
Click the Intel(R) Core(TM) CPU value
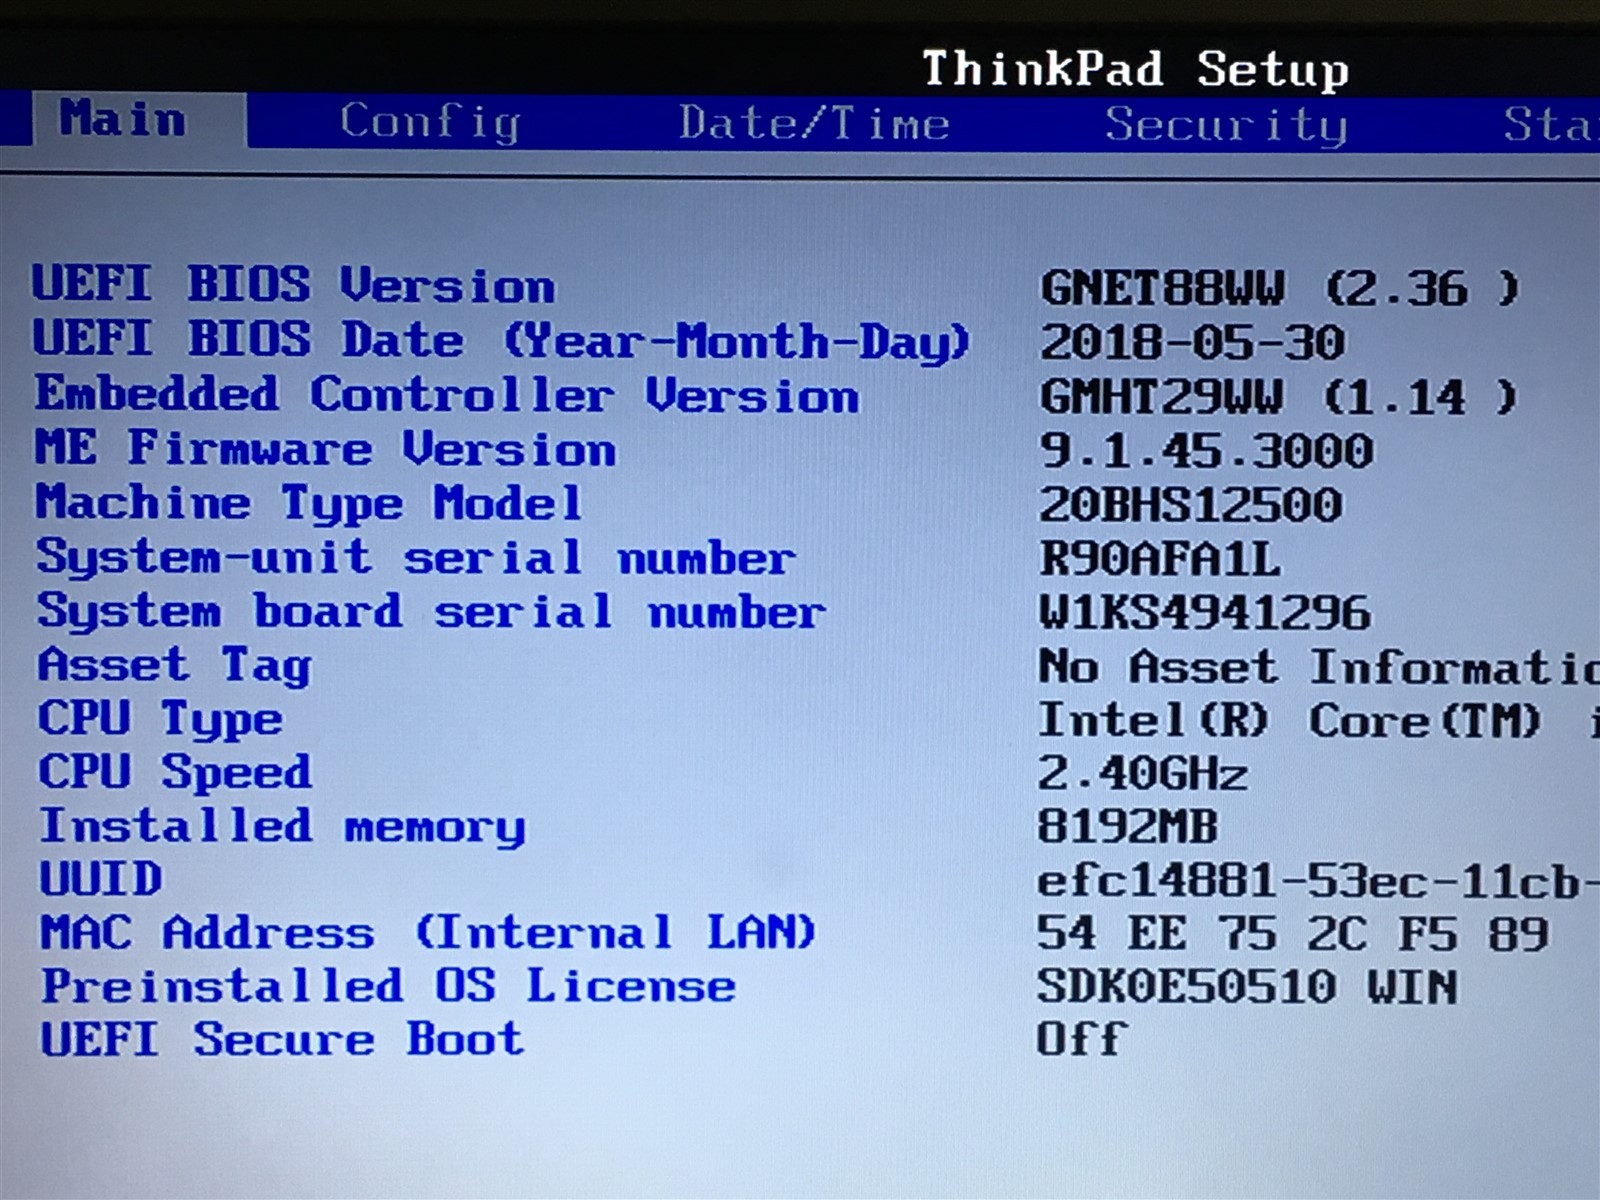[x=1318, y=720]
